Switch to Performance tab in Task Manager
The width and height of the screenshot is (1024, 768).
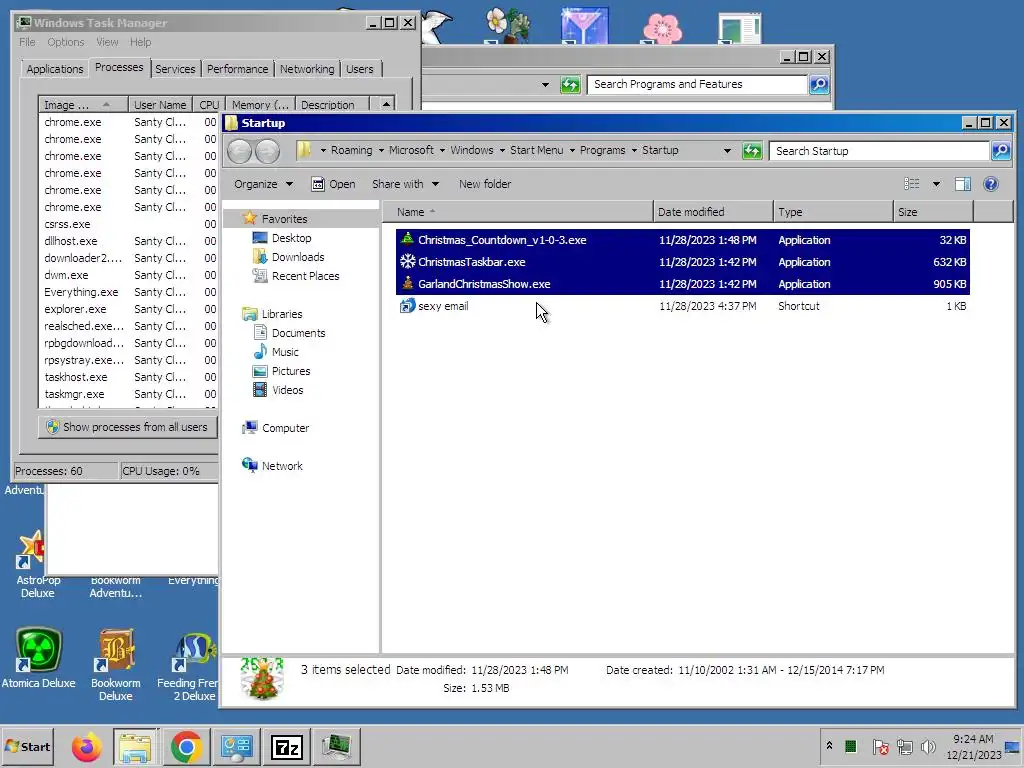[x=238, y=69]
